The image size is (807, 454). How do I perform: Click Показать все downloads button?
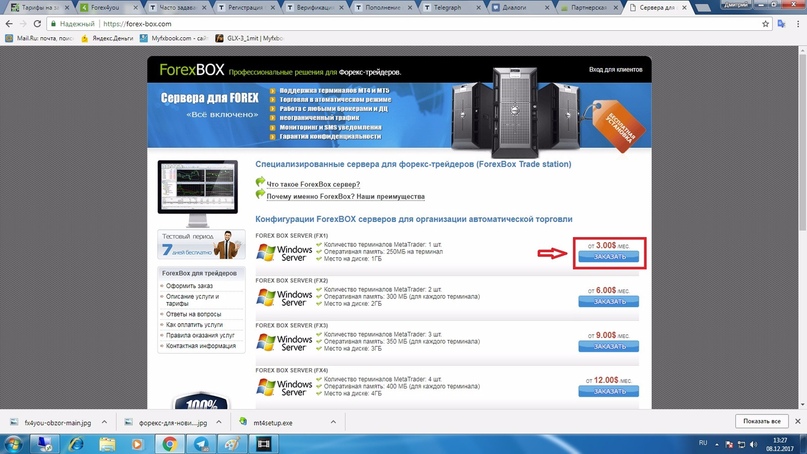[762, 421]
